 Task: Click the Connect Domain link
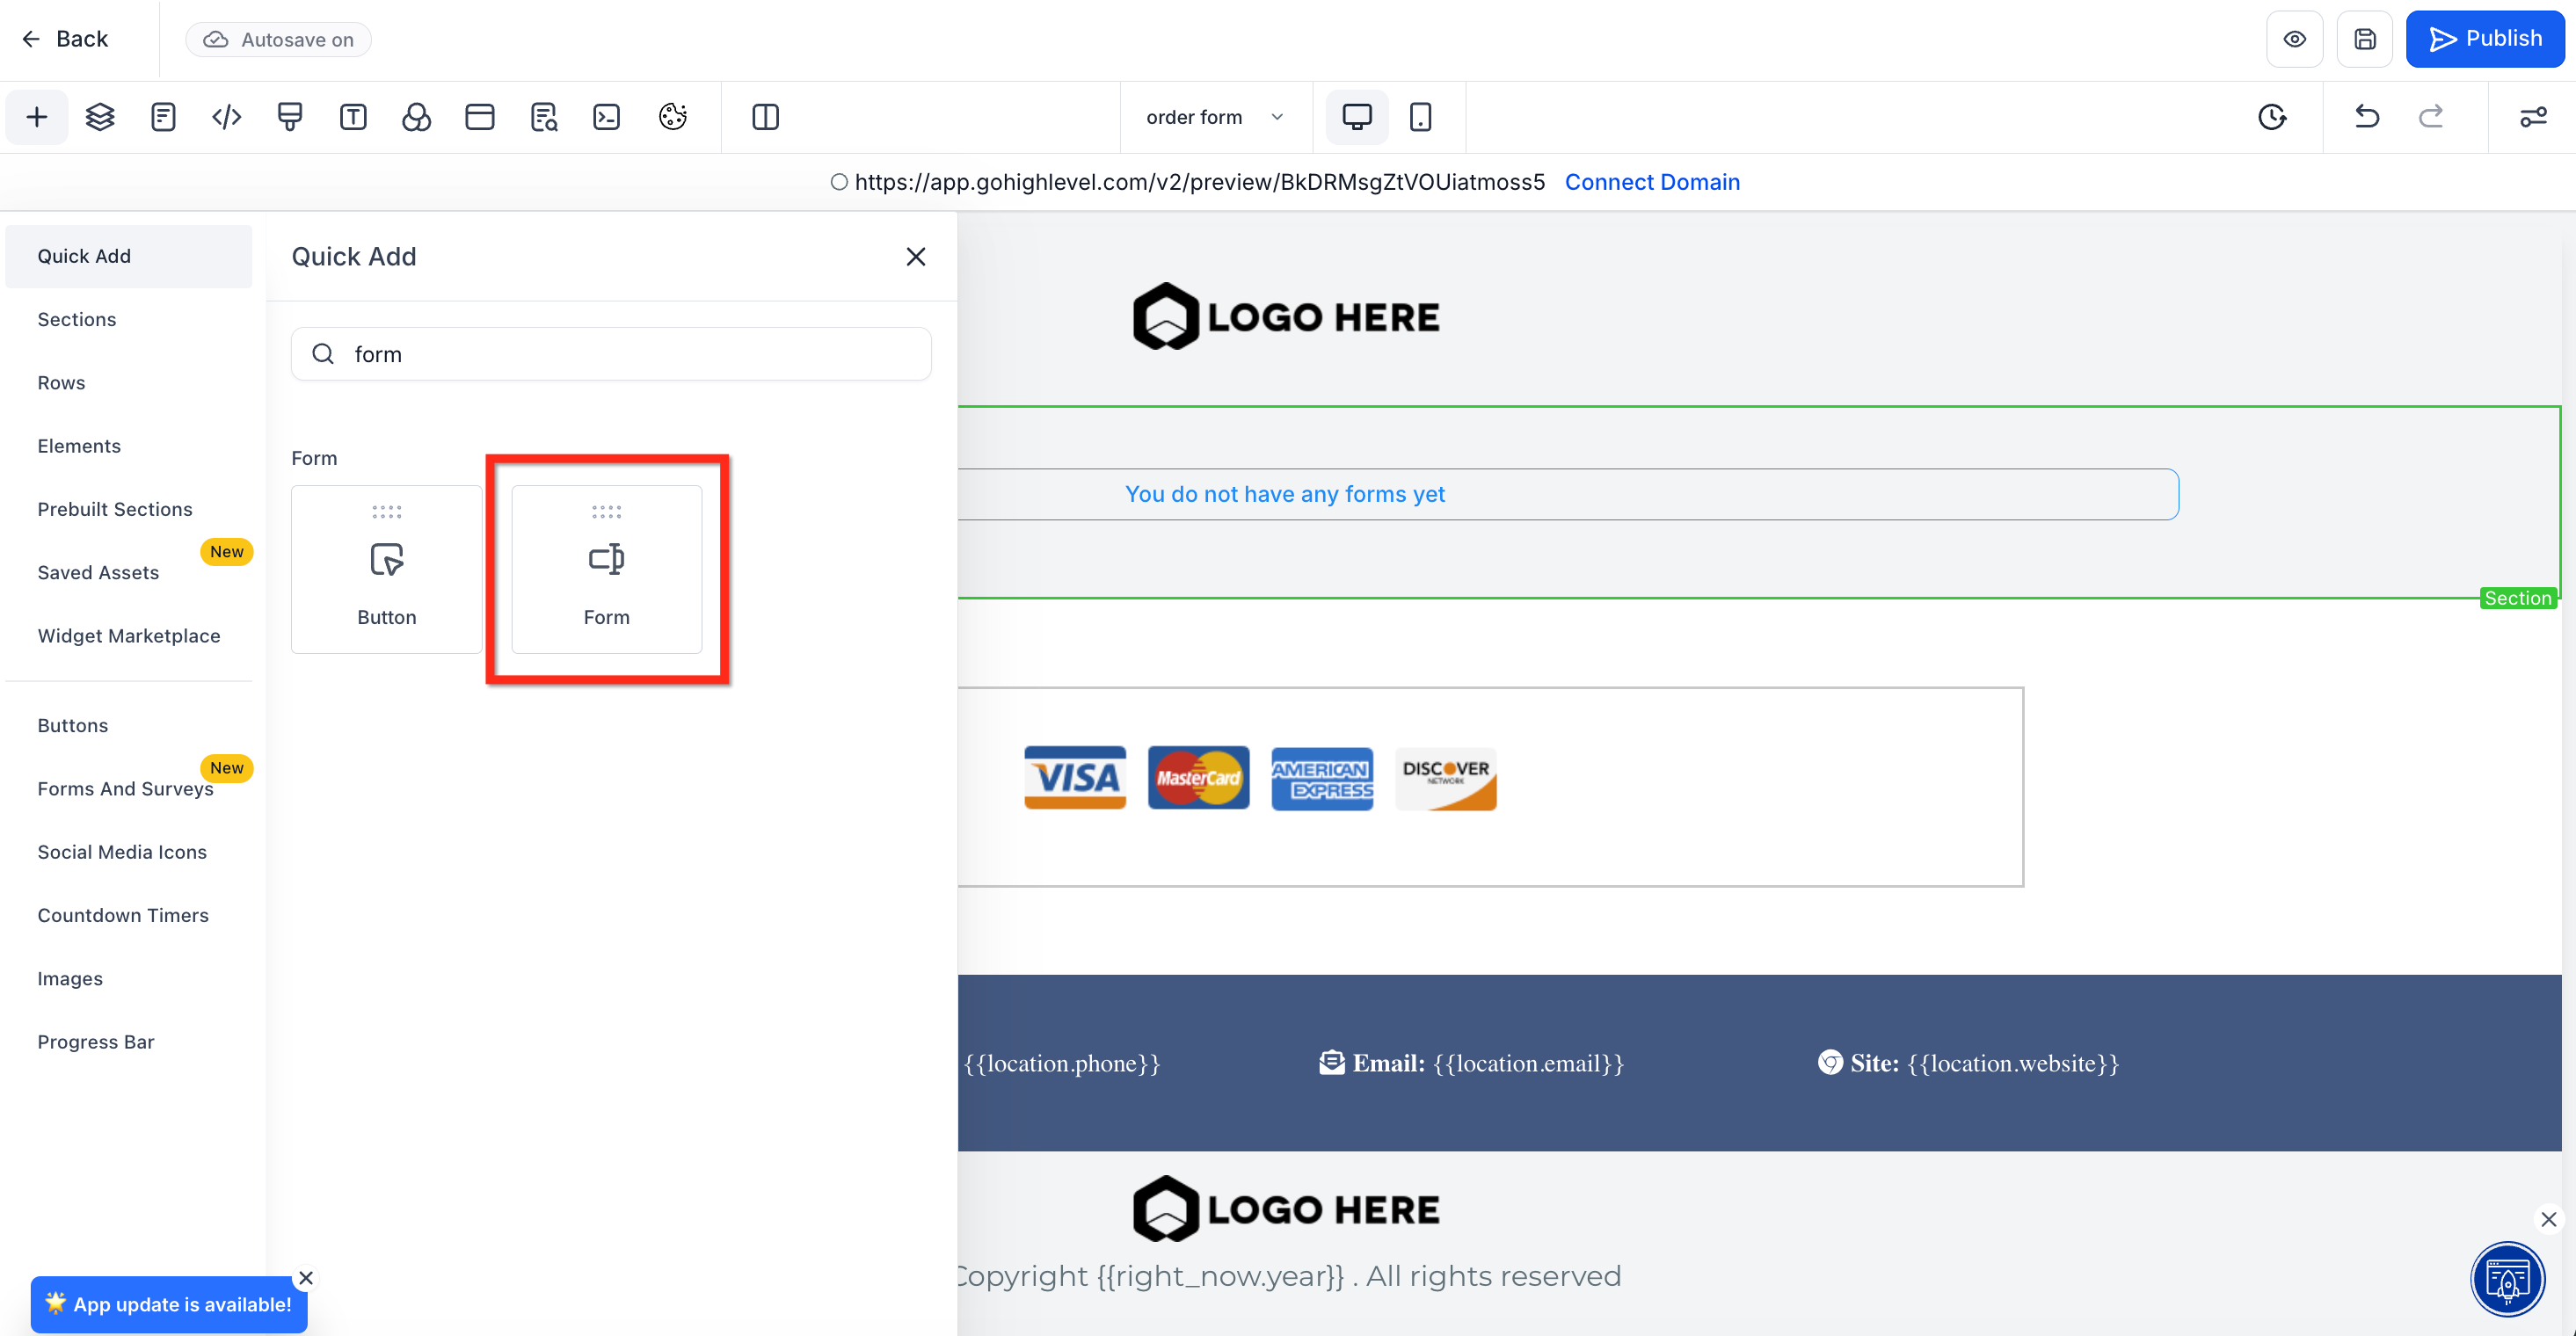(1652, 182)
